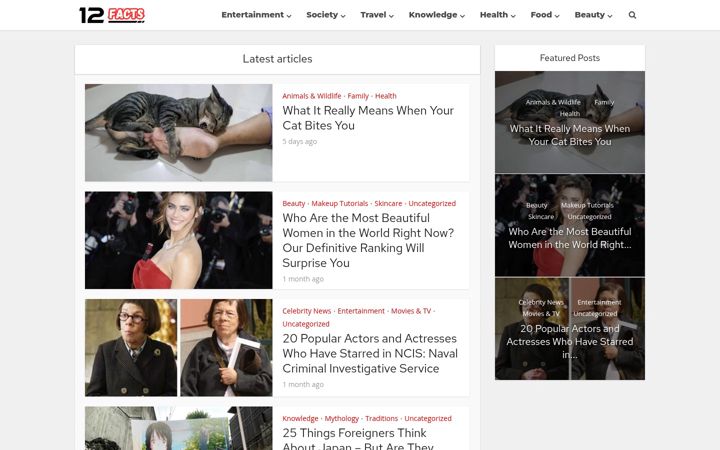The image size is (720, 450).
Task: Open the Food menu
Action: click(x=545, y=15)
